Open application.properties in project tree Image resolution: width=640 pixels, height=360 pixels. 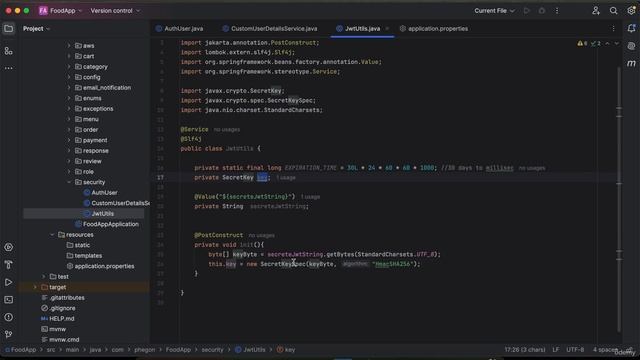(100, 266)
